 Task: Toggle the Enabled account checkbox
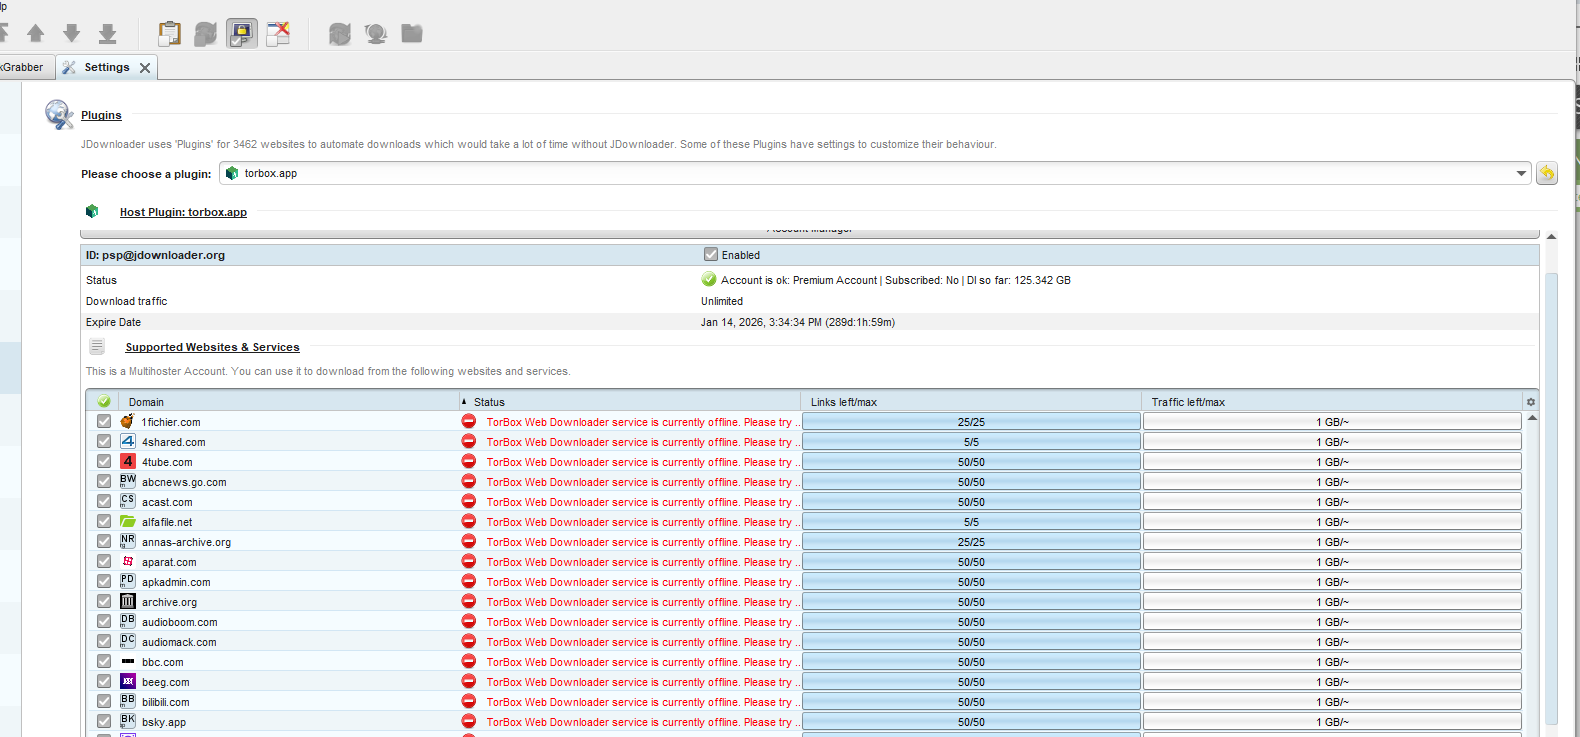coord(711,254)
